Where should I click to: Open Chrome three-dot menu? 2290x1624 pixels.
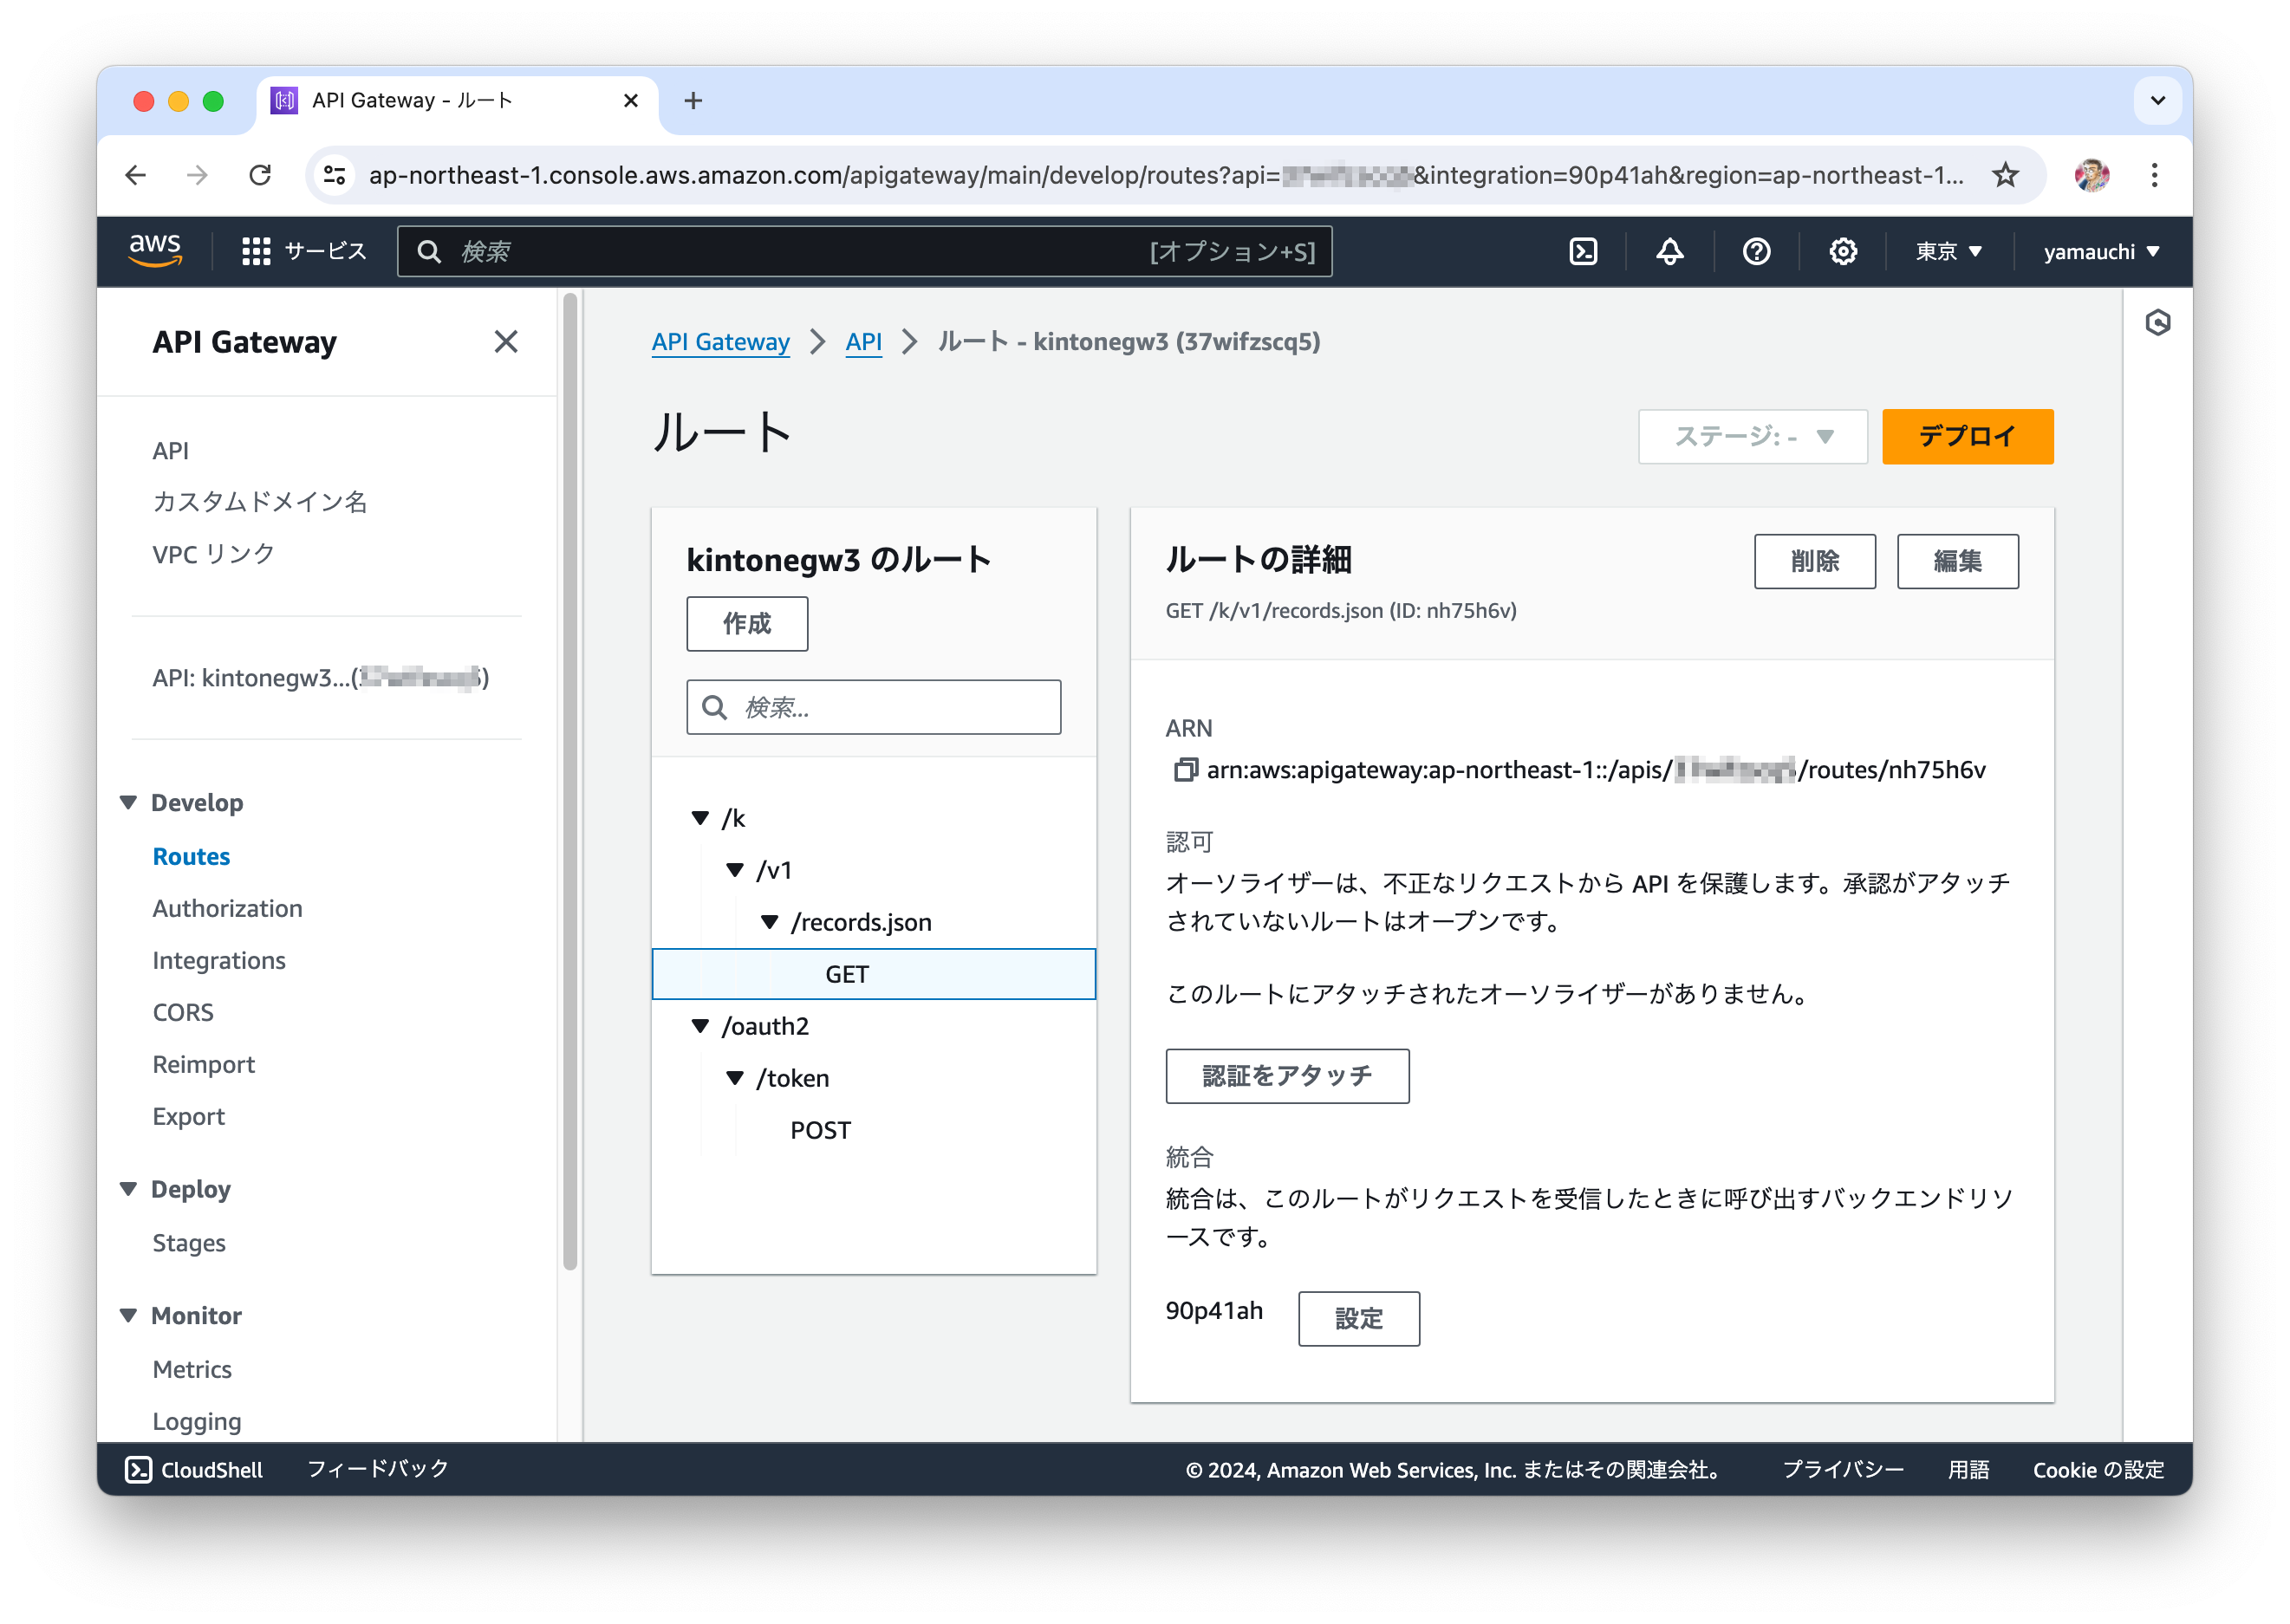coord(2154,175)
